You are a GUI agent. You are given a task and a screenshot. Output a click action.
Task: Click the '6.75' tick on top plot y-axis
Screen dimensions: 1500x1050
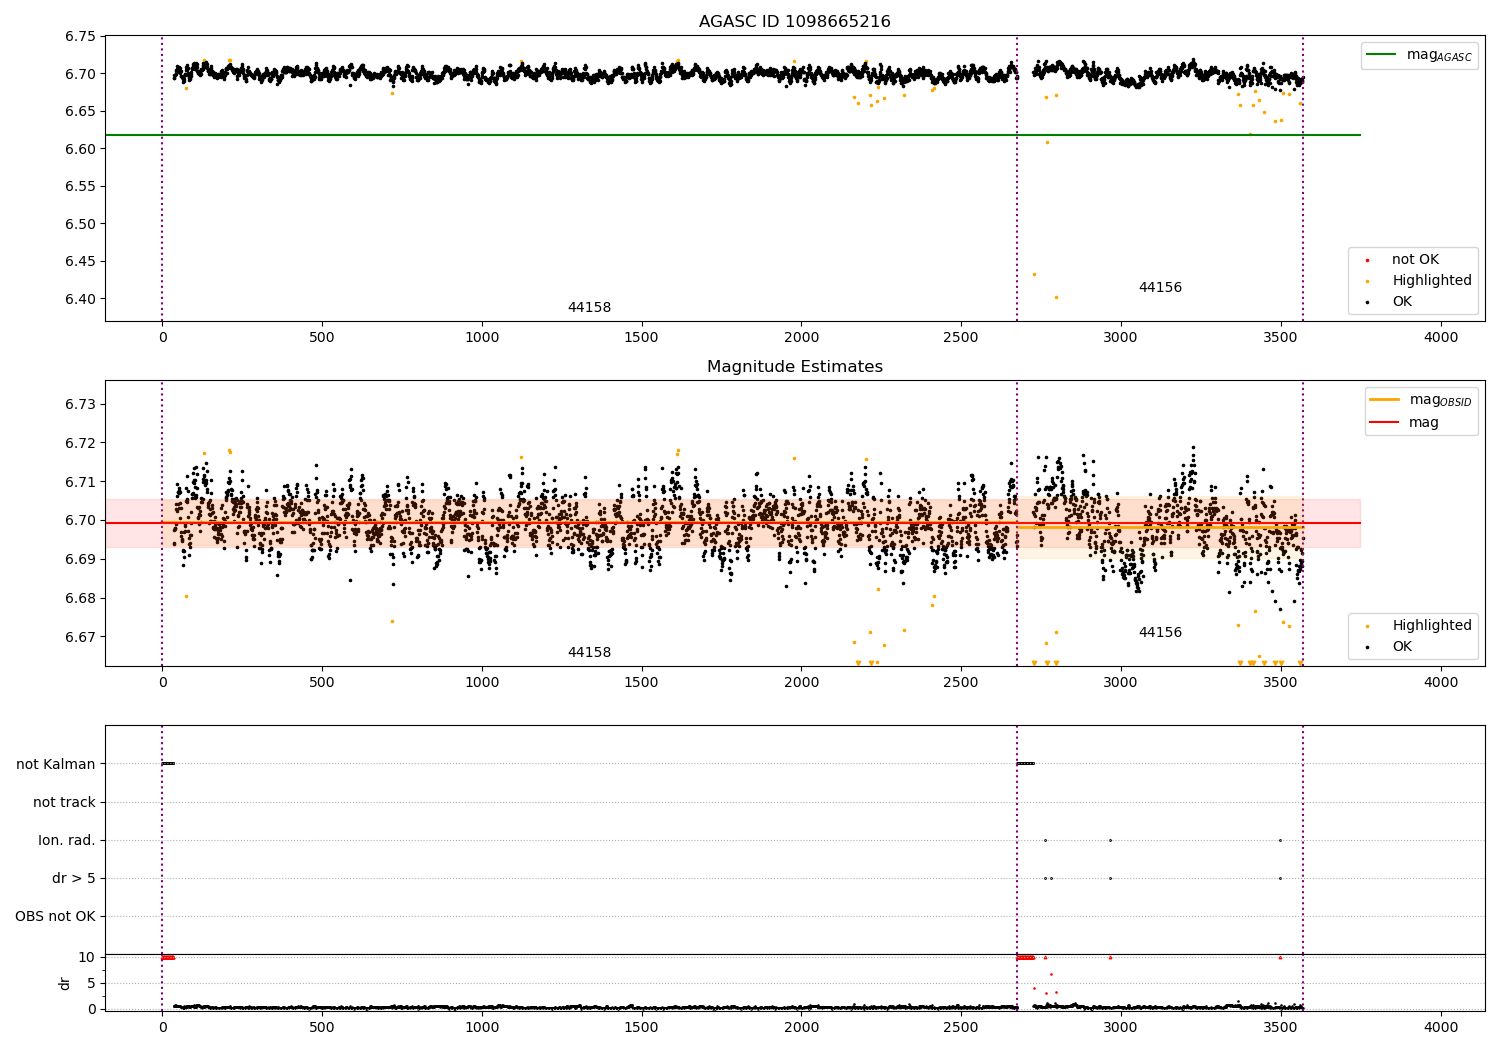coord(80,36)
